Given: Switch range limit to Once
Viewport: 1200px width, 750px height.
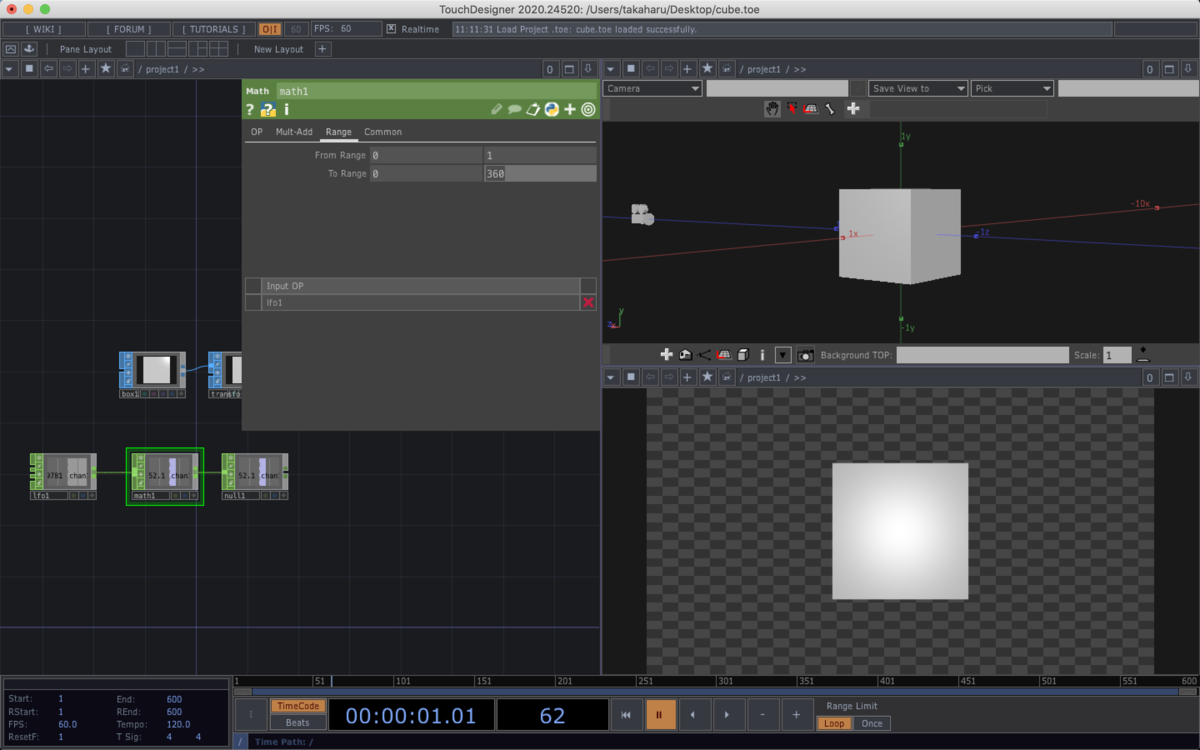Looking at the screenshot, I should (872, 723).
